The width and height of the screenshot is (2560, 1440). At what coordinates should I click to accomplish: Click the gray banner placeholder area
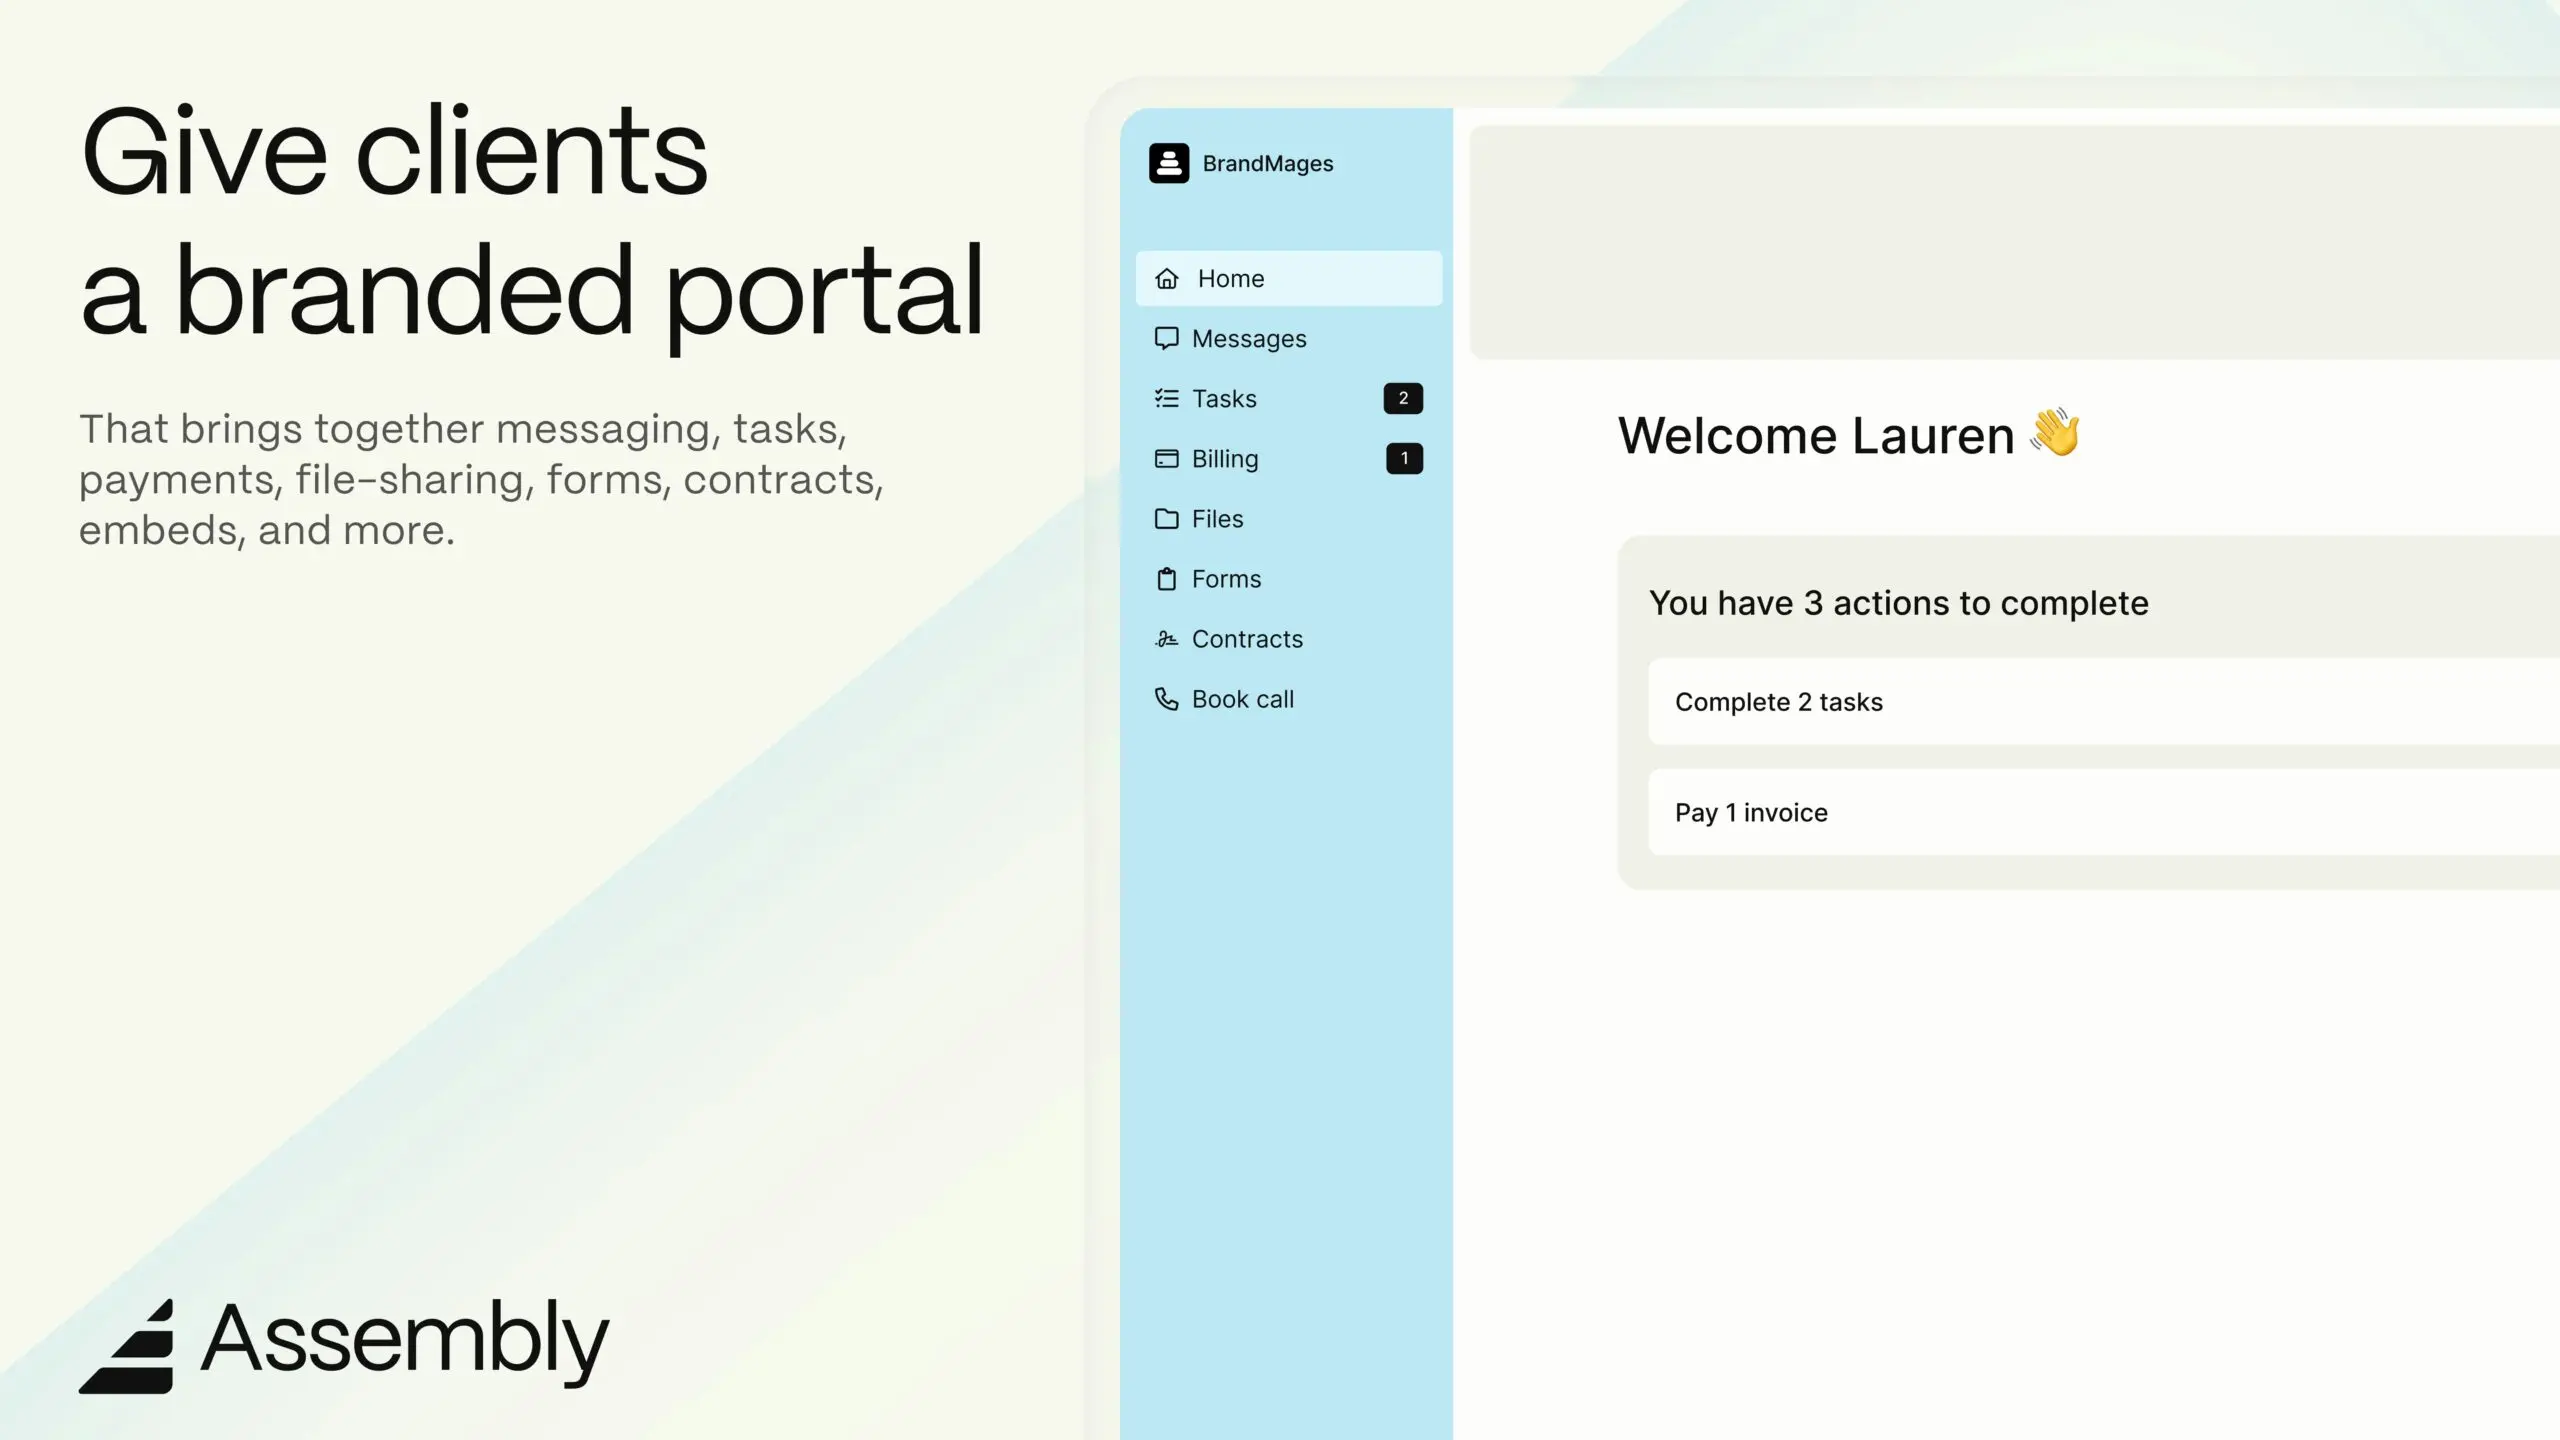pos(2010,242)
